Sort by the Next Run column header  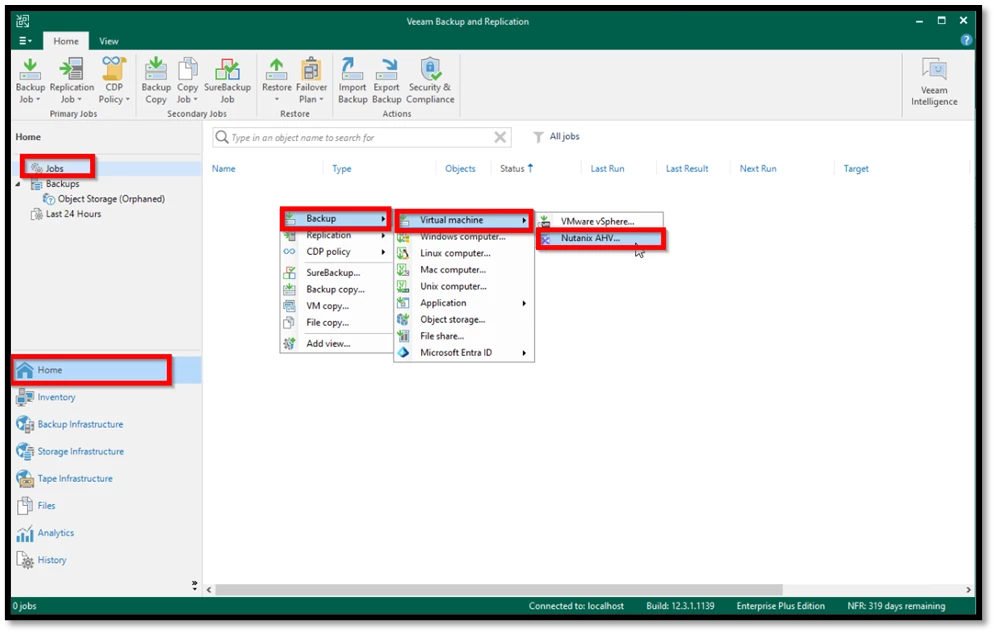click(758, 169)
